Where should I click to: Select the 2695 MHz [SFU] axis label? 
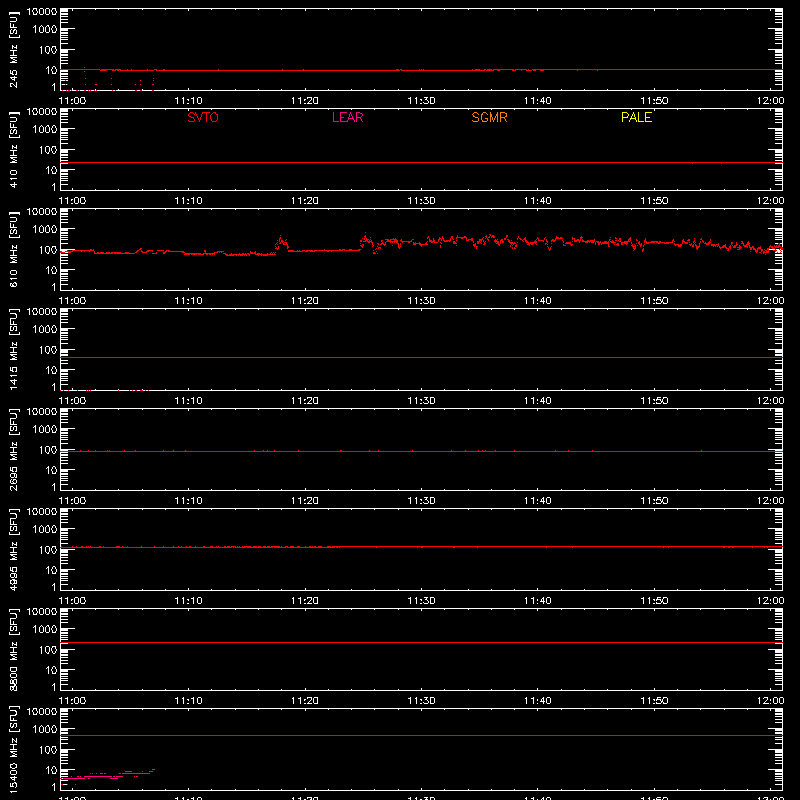13,449
